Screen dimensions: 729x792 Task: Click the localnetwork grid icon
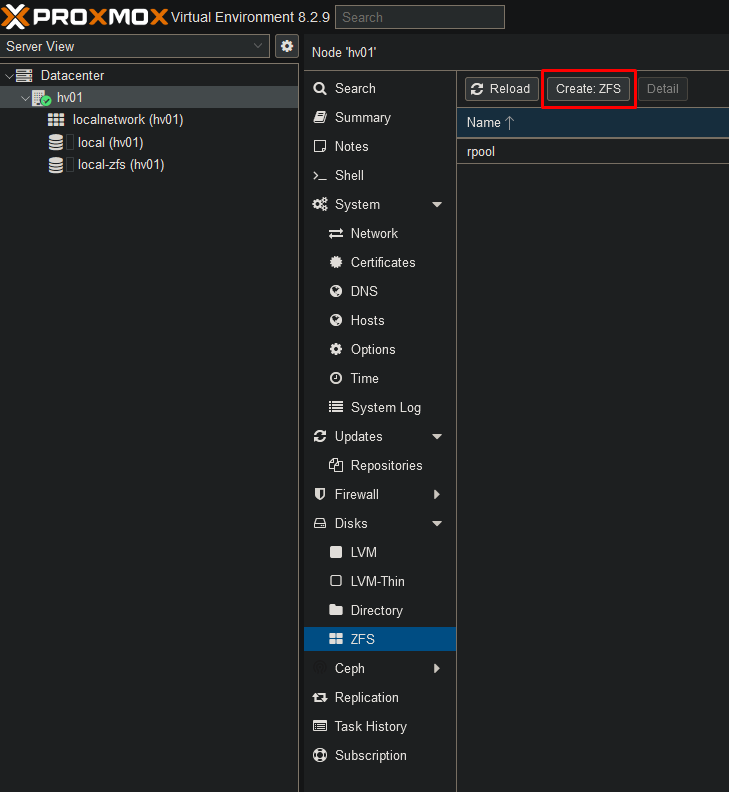(x=56, y=120)
